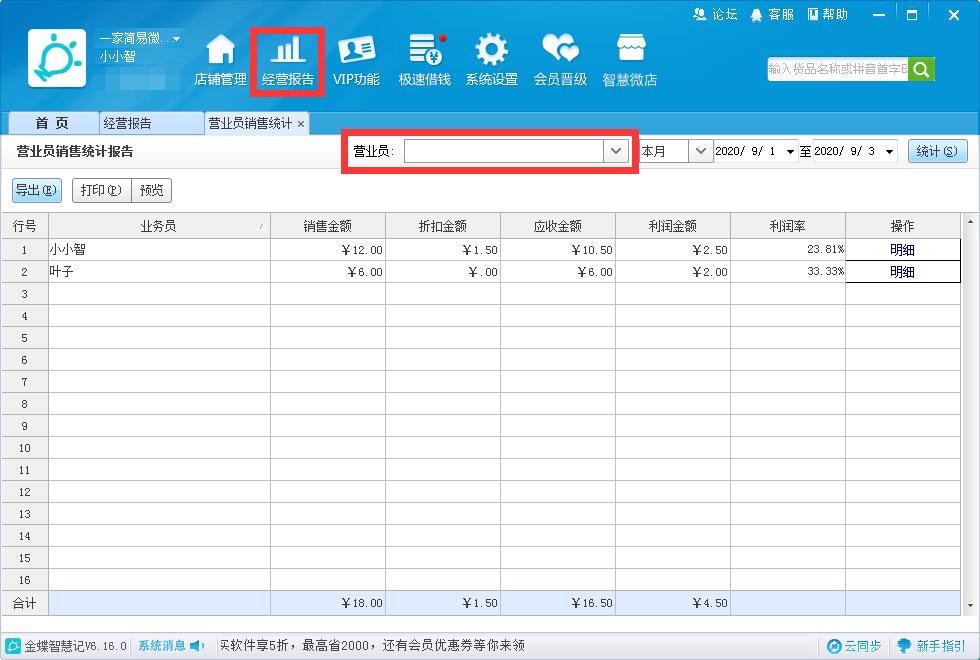Click table scrollbar up arrow

click(x=970, y=221)
